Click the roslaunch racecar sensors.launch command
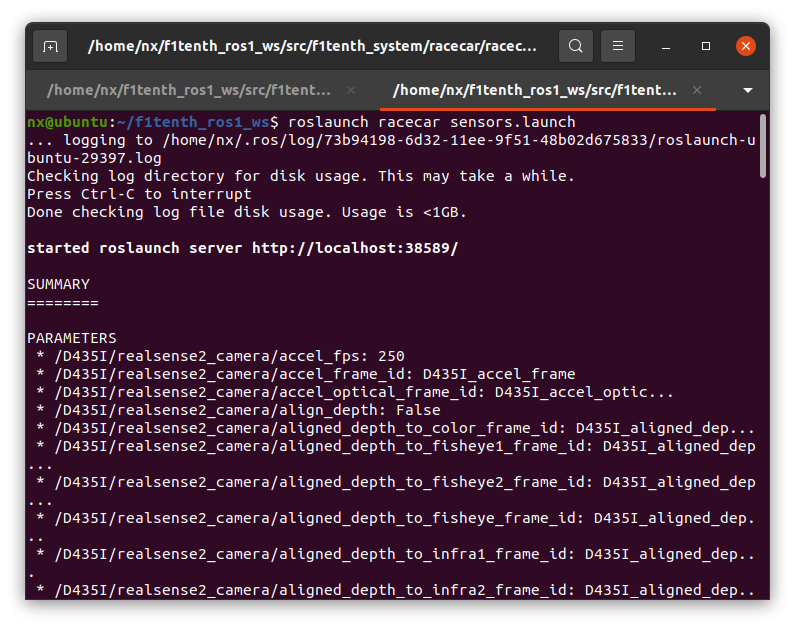Image resolution: width=795 pixels, height=628 pixels. tap(431, 122)
